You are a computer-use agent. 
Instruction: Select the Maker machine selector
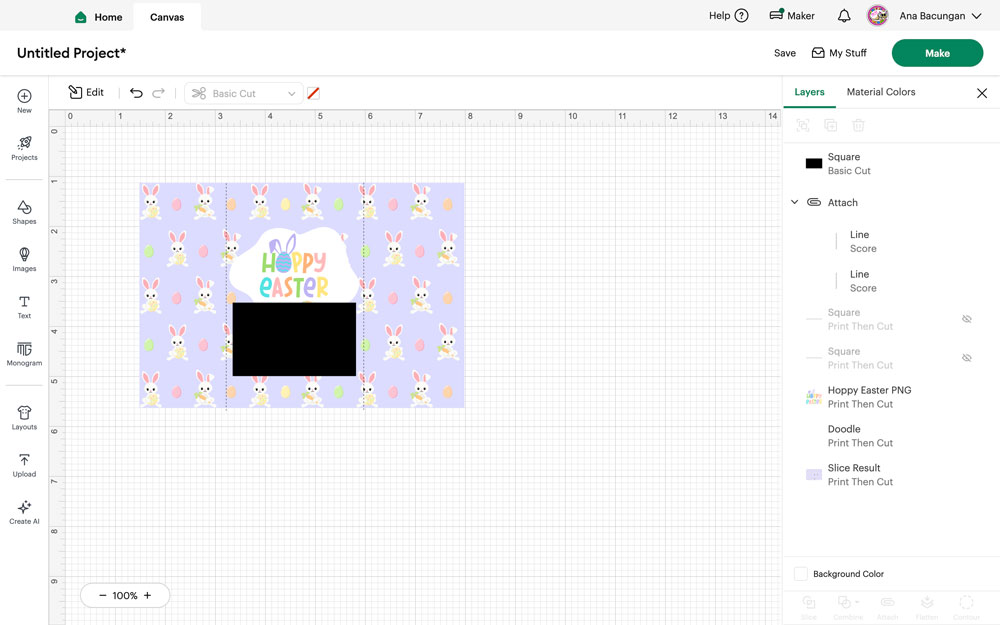tap(792, 16)
